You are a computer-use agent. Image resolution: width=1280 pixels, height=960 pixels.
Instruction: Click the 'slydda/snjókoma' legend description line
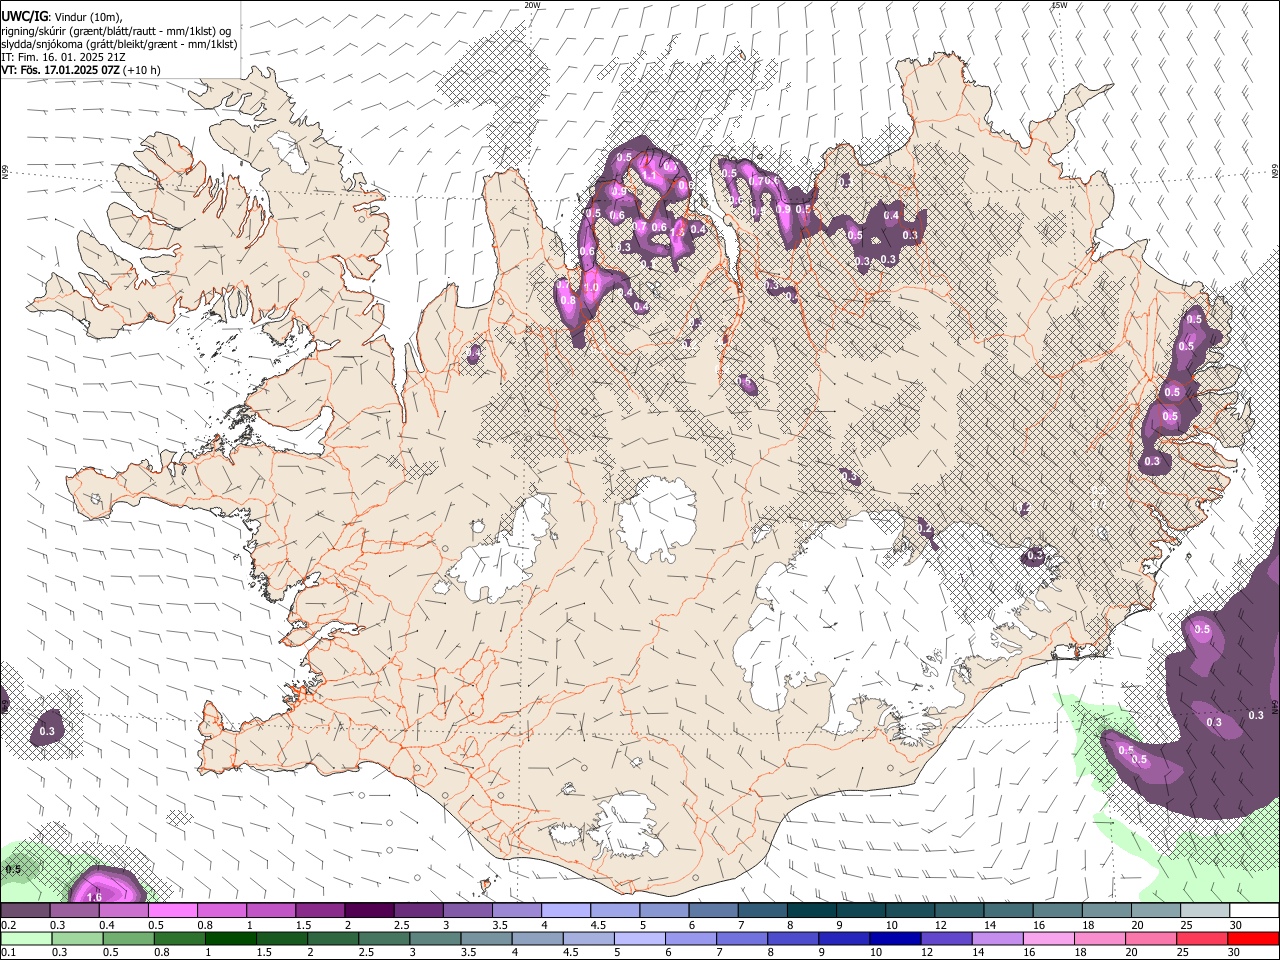tap(119, 44)
